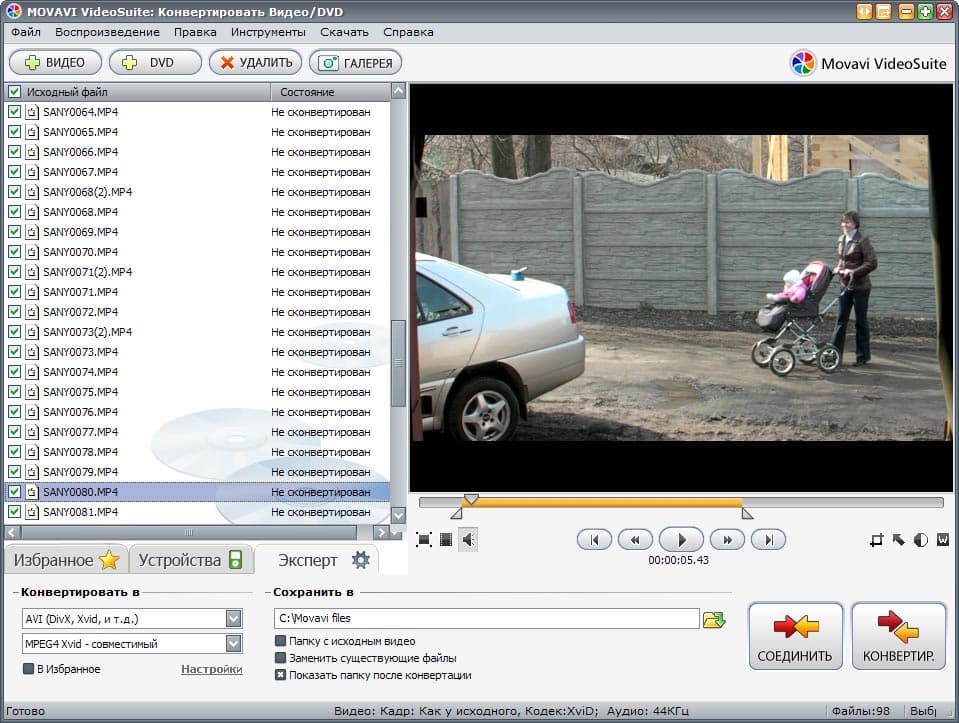
Task: Click the СОЕДИНИТЬ button
Action: click(x=796, y=636)
